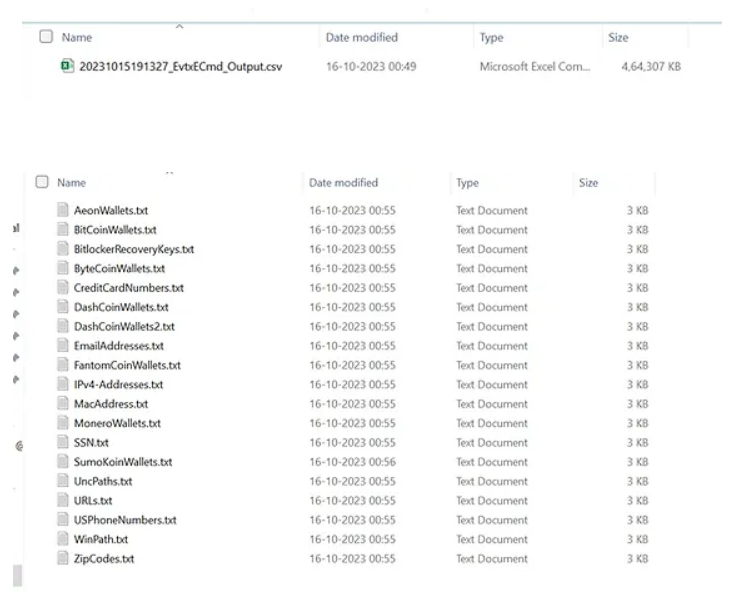Tick the select-all checkbox in the lower file list
The height and width of the screenshot is (607, 731).
tap(42, 183)
